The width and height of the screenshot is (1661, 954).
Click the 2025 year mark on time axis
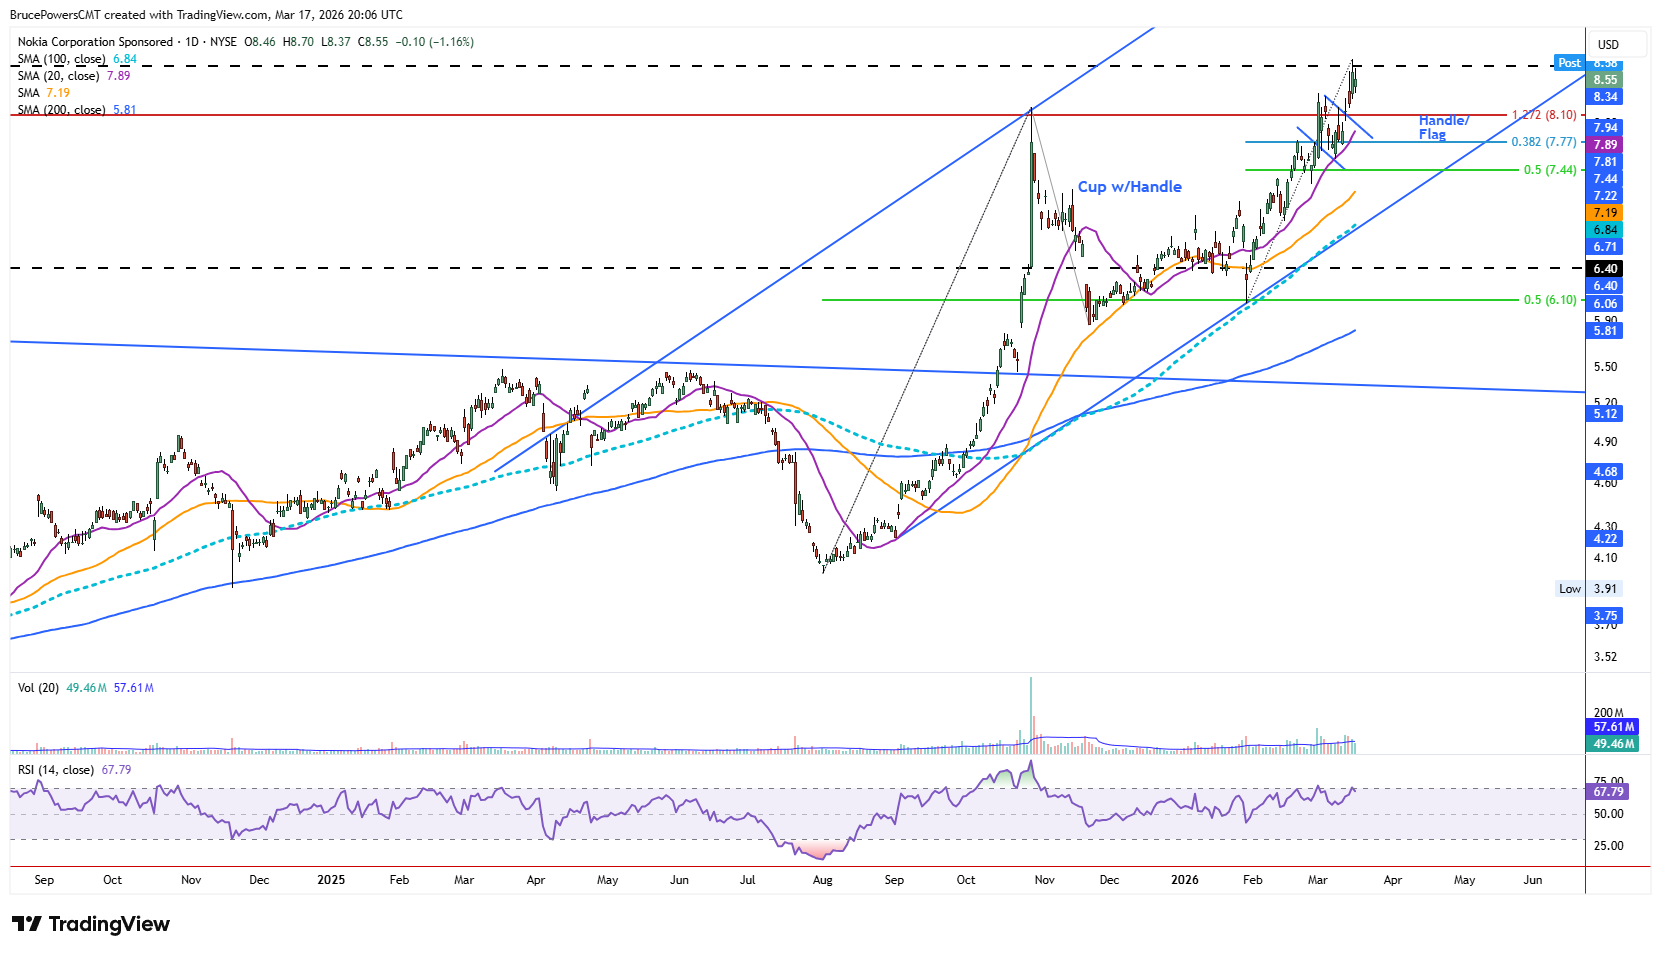[331, 880]
